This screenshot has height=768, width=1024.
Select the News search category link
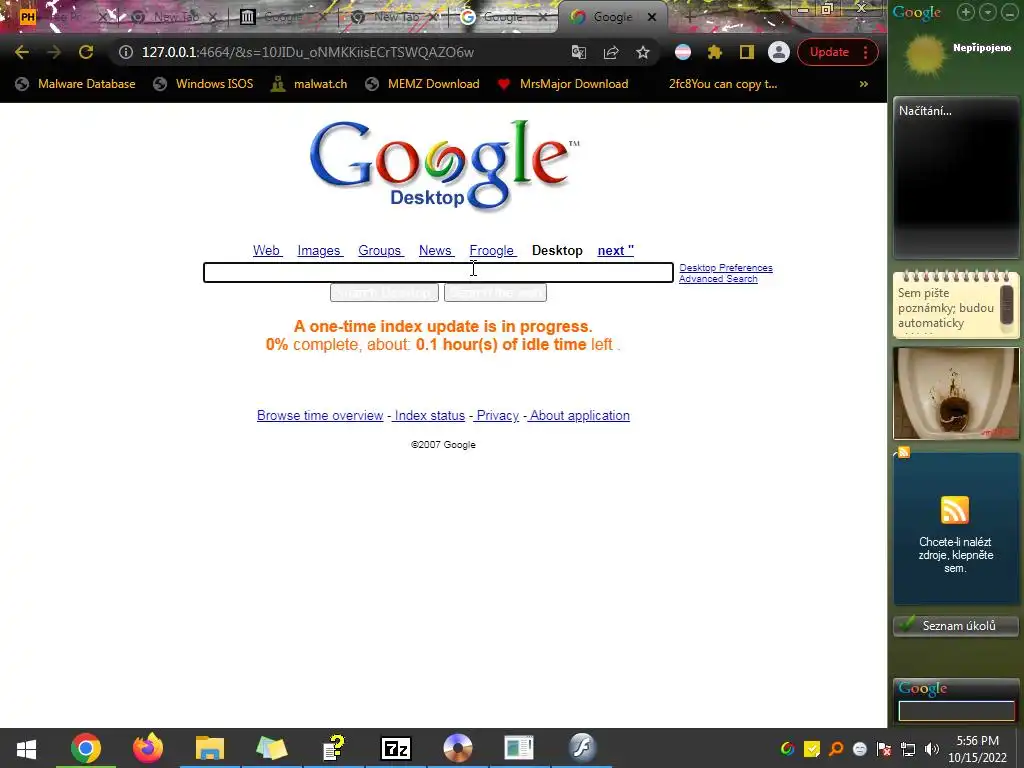(x=436, y=250)
